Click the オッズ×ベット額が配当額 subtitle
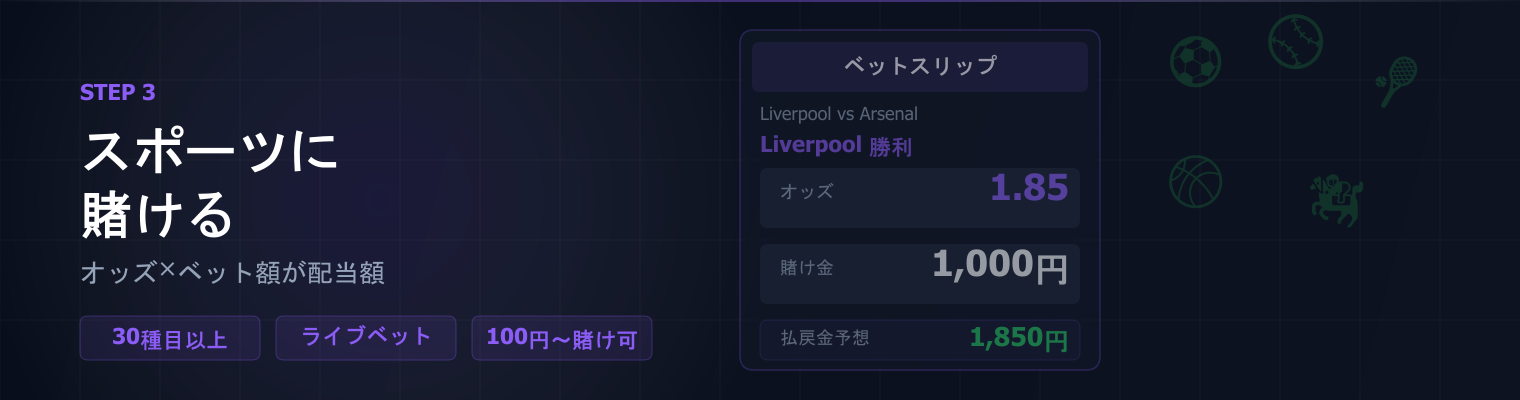This screenshot has width=1520, height=400. click(x=232, y=274)
